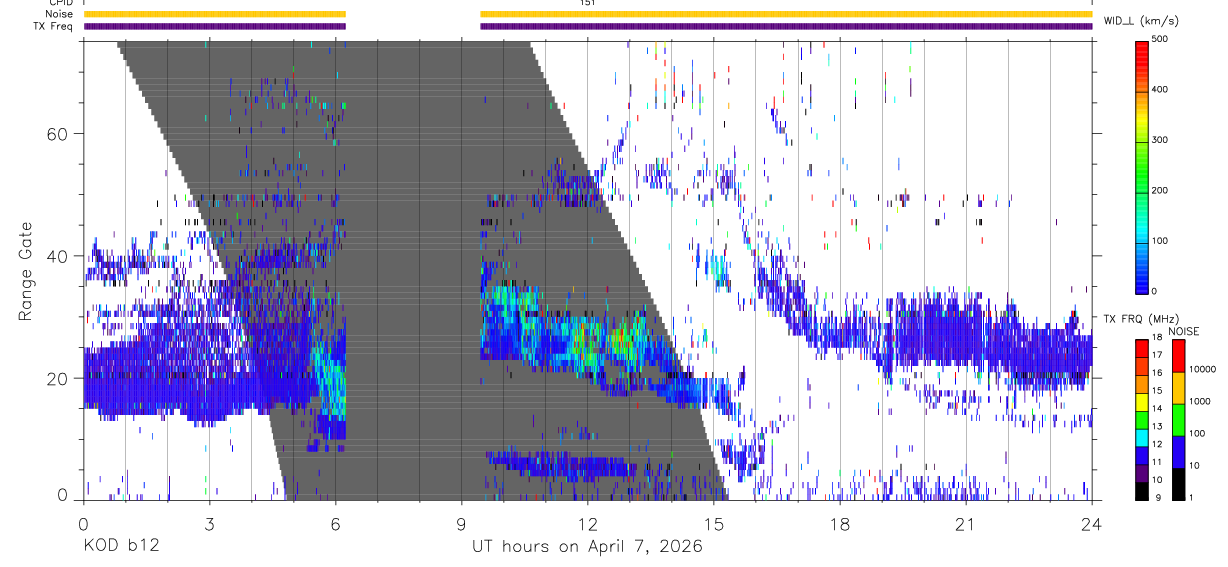Click the 3 tick label on the UT hours axis
This screenshot has width=1228, height=567.
click(x=209, y=524)
